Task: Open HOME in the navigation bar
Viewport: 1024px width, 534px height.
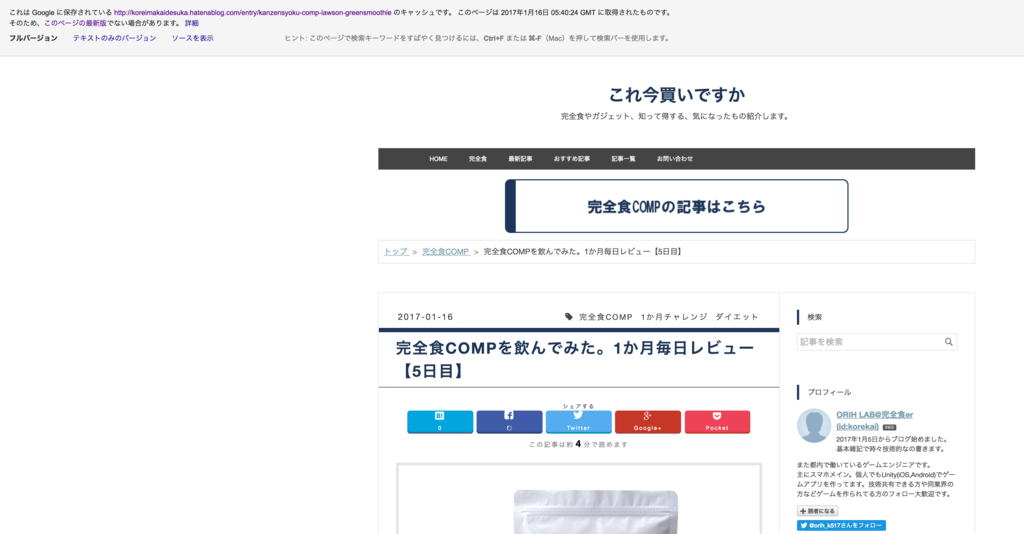Action: point(438,159)
